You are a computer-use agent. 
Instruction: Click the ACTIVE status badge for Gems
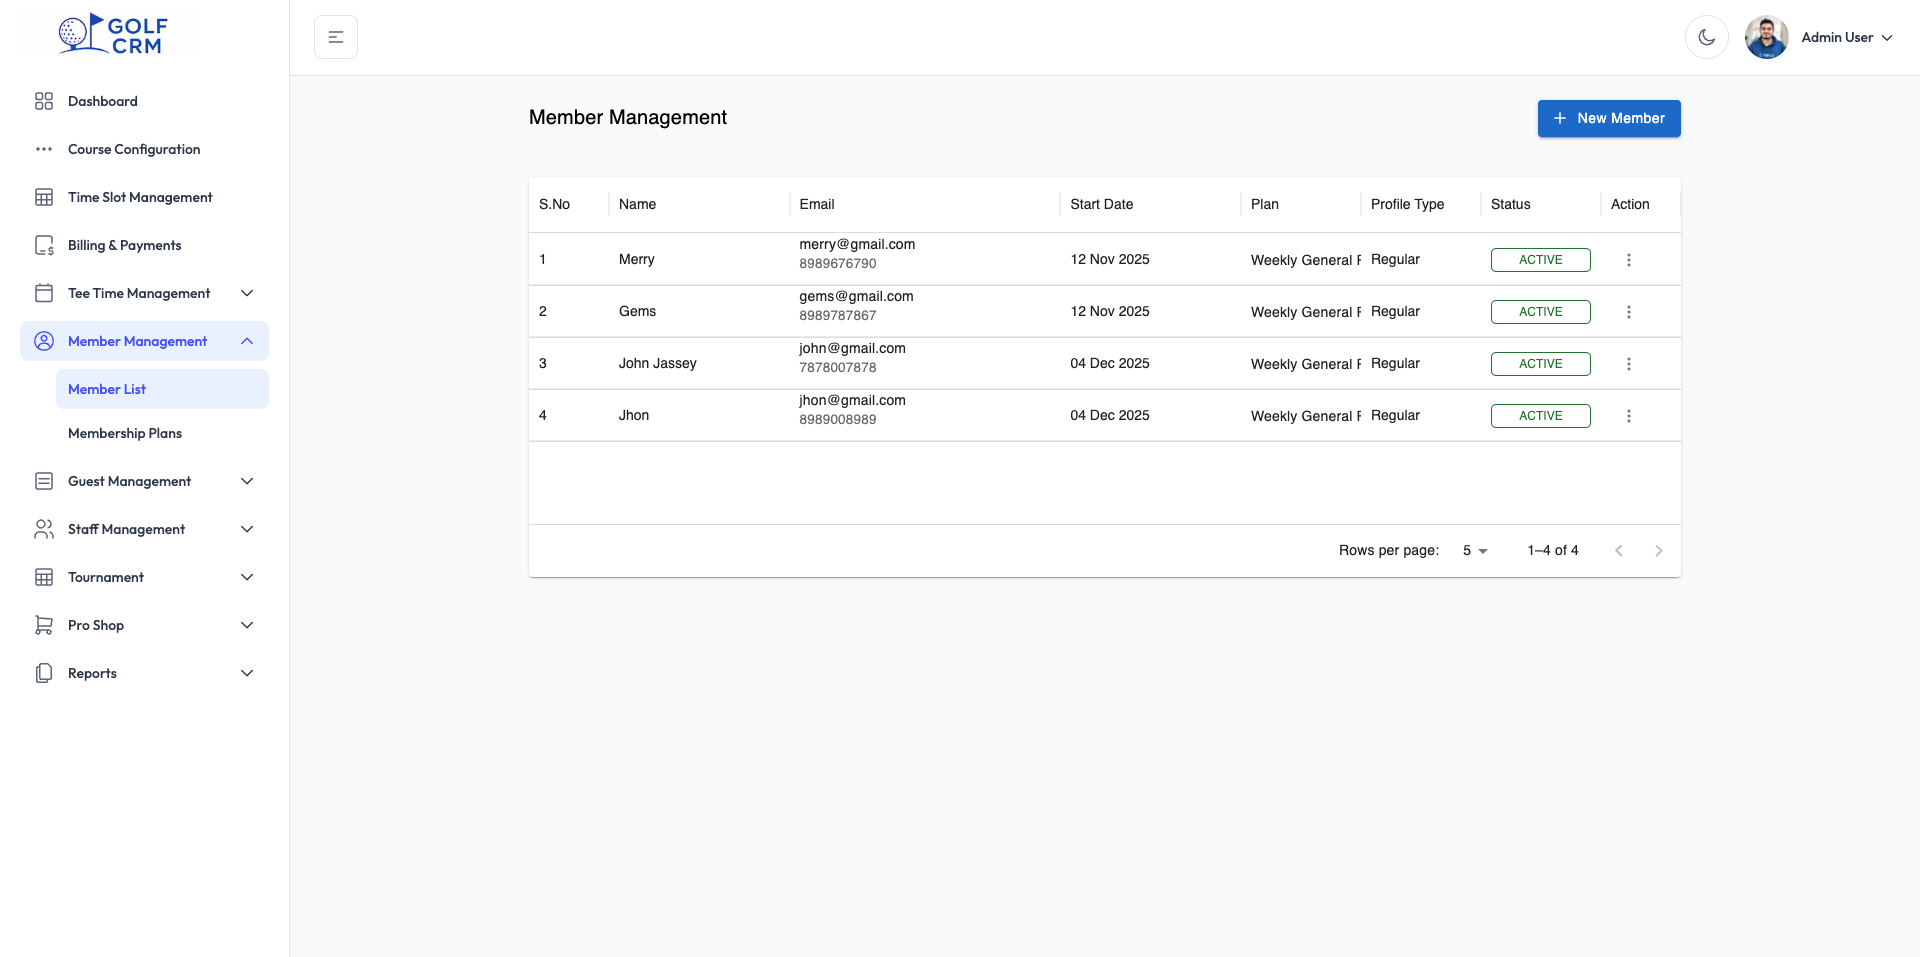(x=1541, y=312)
